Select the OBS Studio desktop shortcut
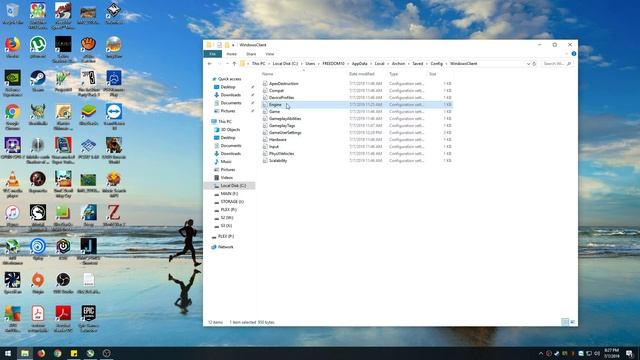 [63, 283]
